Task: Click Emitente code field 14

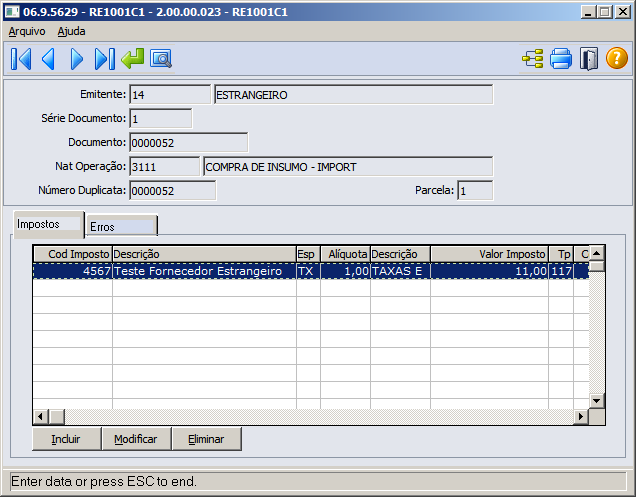Action: coord(170,95)
